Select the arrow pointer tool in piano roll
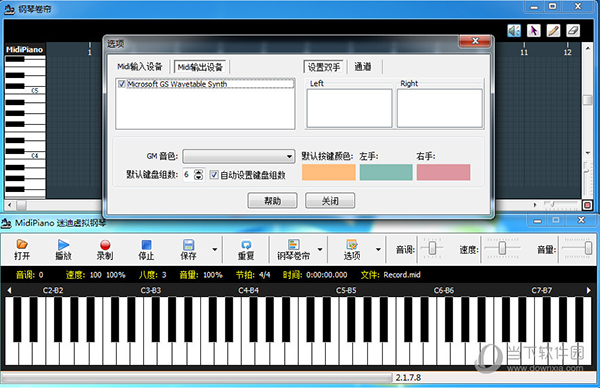Image resolution: width=600 pixels, height=388 pixels. click(533, 31)
